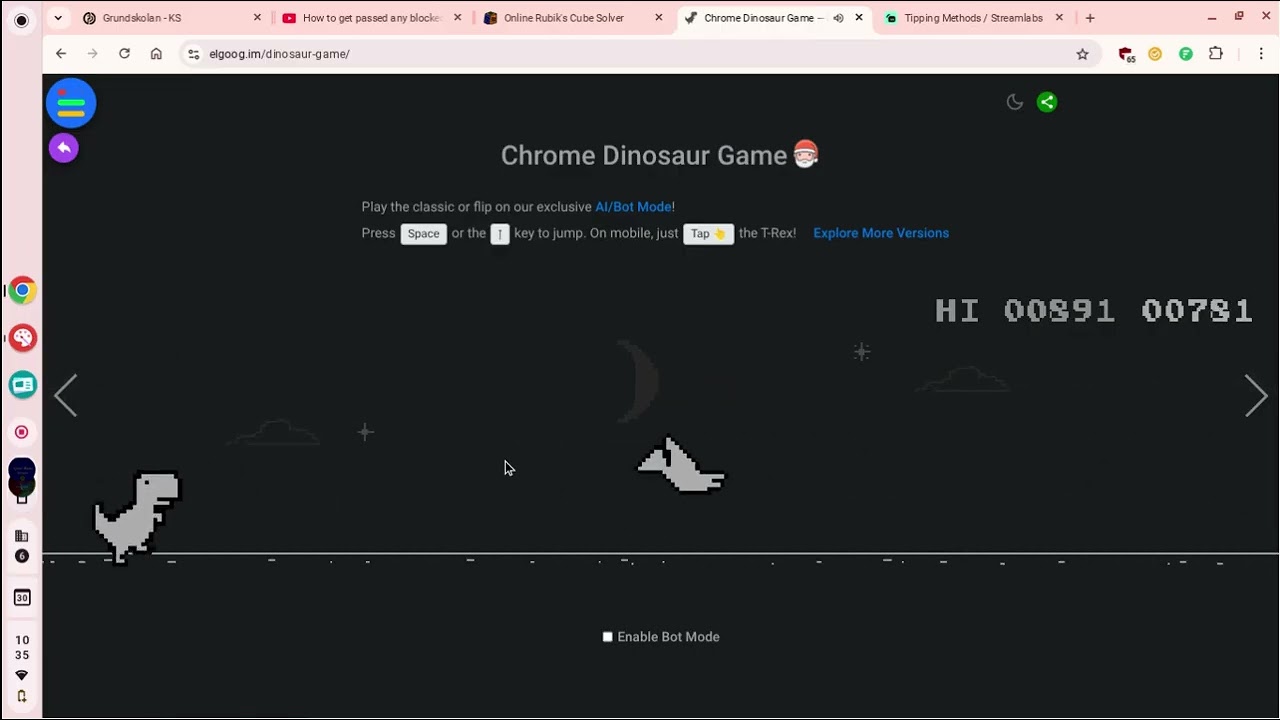Open a new tab with plus button
This screenshot has height=720, width=1280.
1090,18
